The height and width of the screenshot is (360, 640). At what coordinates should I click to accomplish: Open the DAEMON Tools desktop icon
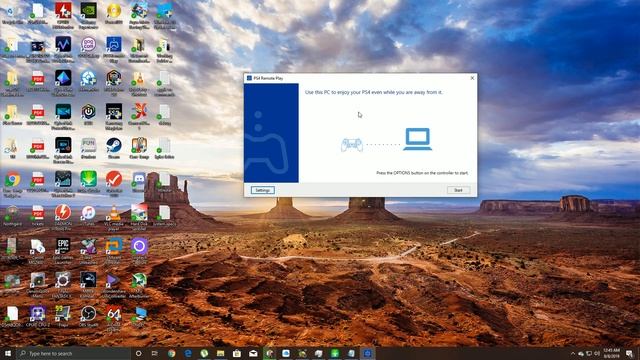pyautogui.click(x=63, y=216)
